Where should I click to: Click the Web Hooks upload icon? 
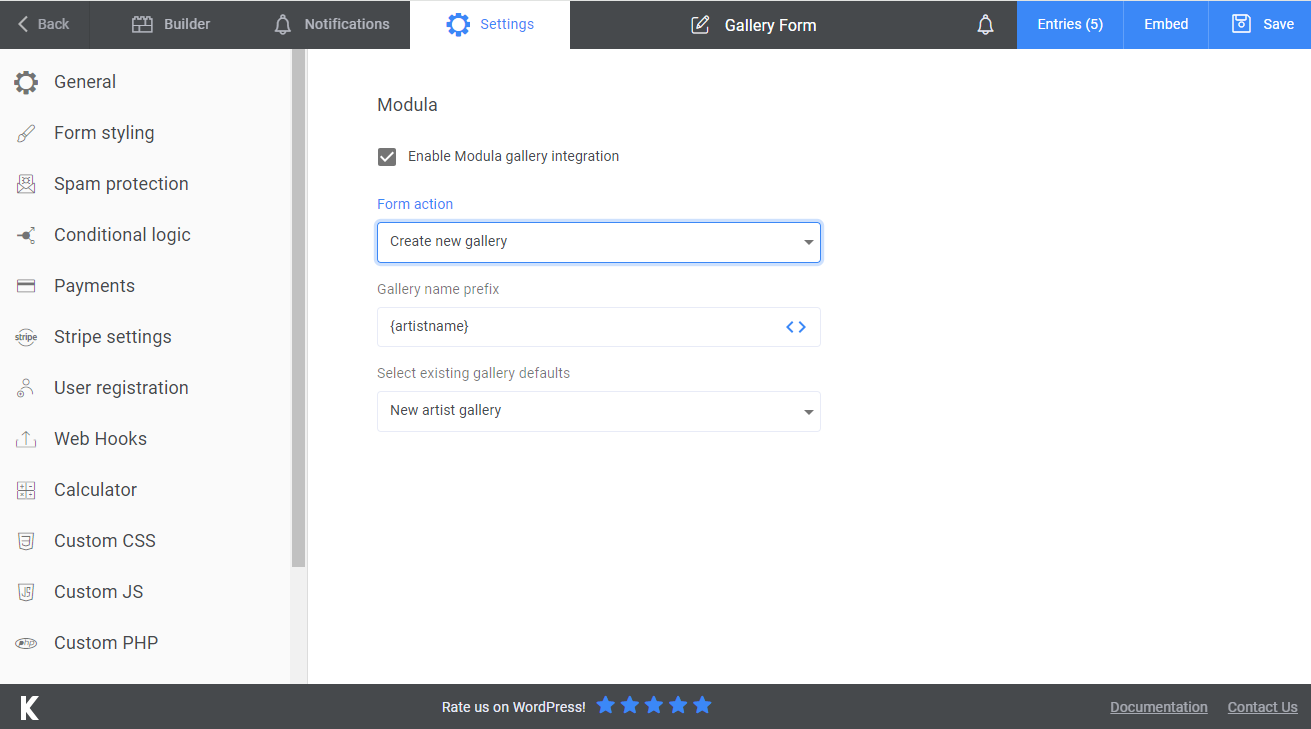coord(26,439)
